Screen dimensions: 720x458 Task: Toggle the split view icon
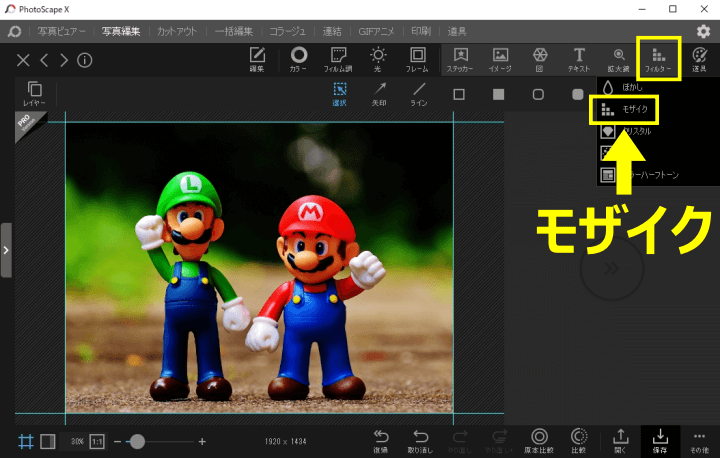(x=47, y=441)
